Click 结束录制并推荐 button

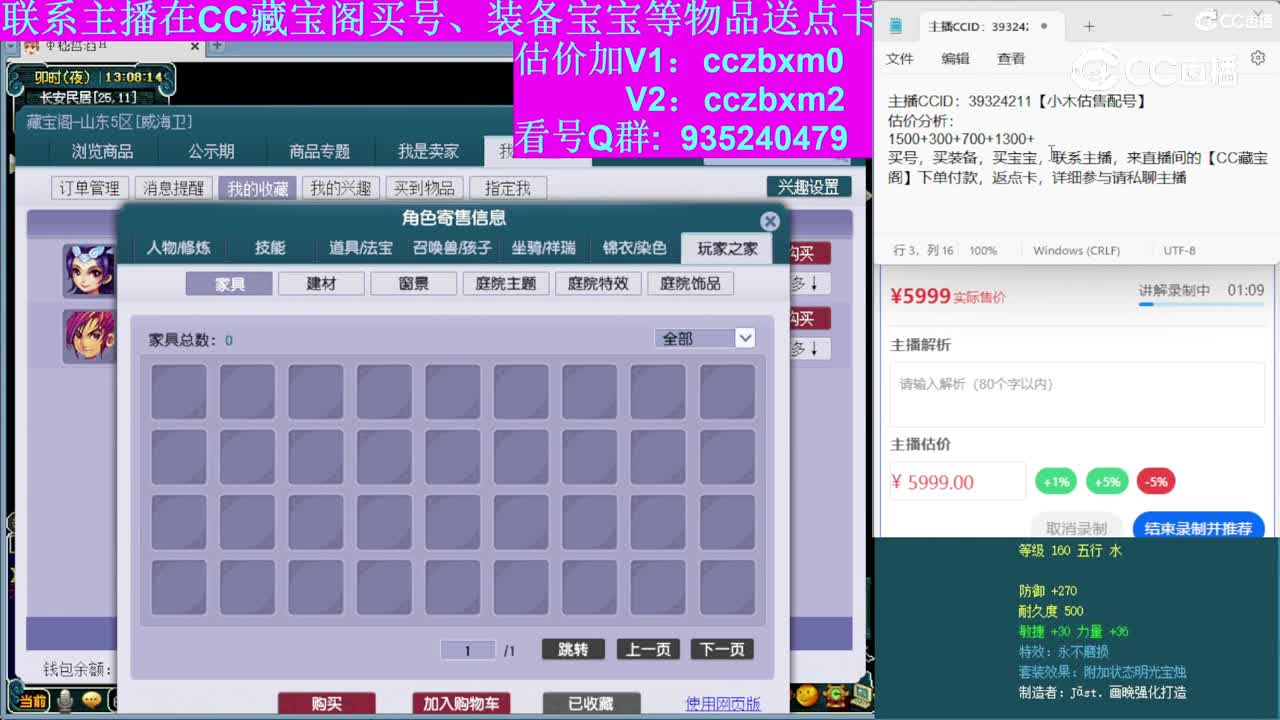tap(1198, 527)
